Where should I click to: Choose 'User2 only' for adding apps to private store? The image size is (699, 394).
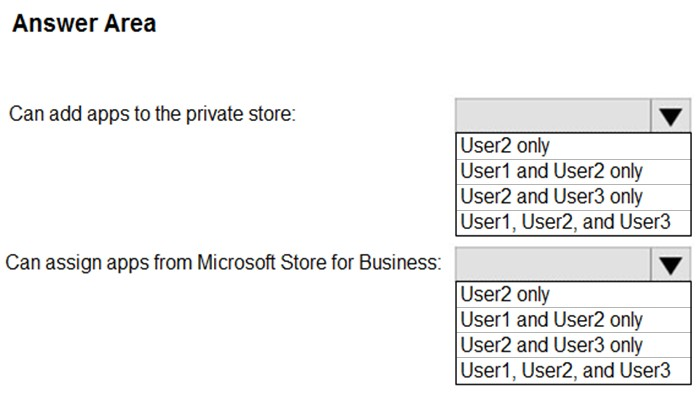pos(573,146)
